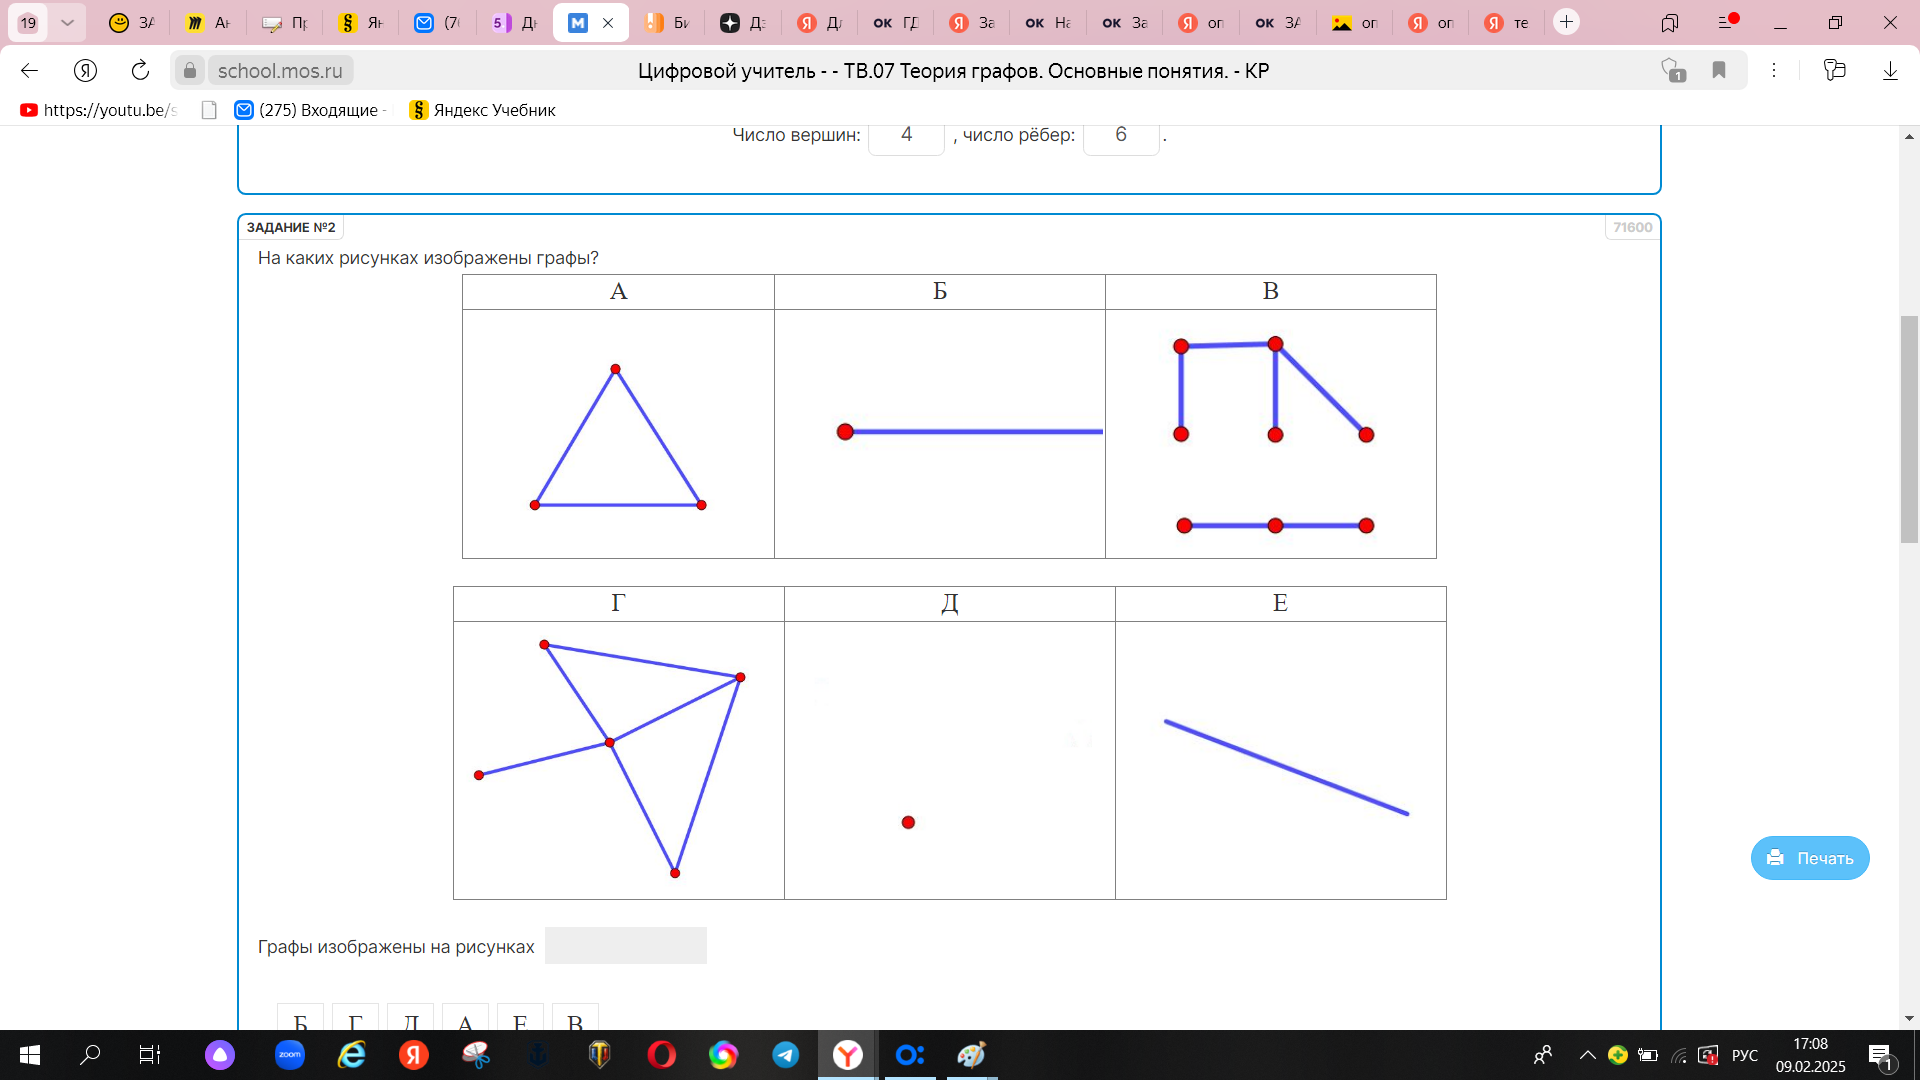Reload the page with the refresh icon
The image size is (1920, 1080).
pos(140,70)
